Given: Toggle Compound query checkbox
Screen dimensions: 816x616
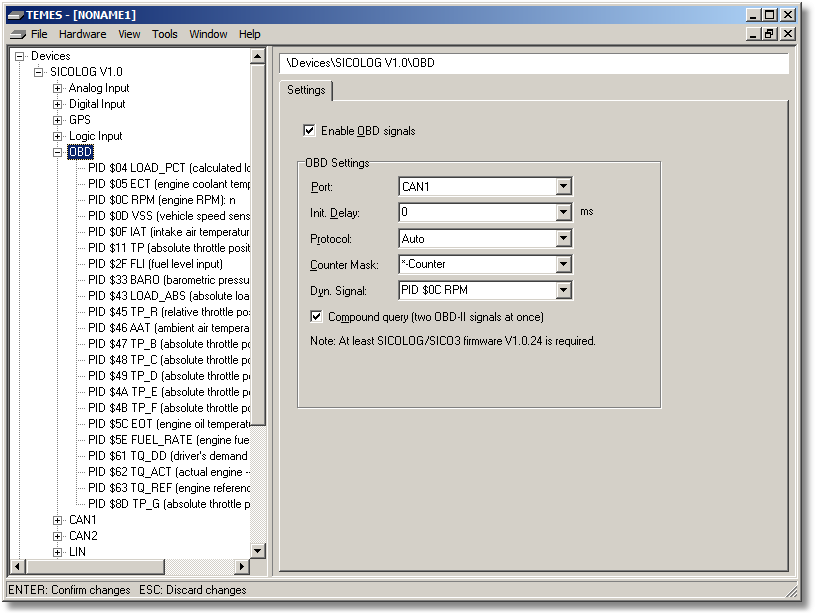Looking at the screenshot, I should pyautogui.click(x=316, y=316).
